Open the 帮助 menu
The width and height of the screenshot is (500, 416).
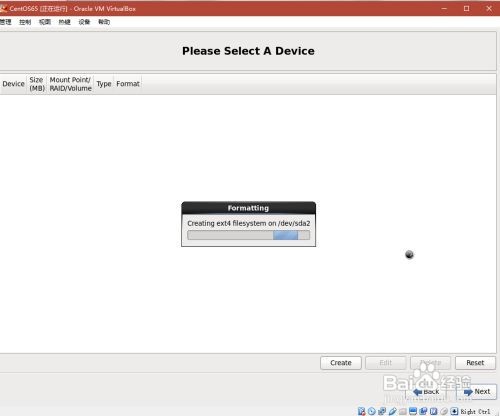click(x=104, y=22)
